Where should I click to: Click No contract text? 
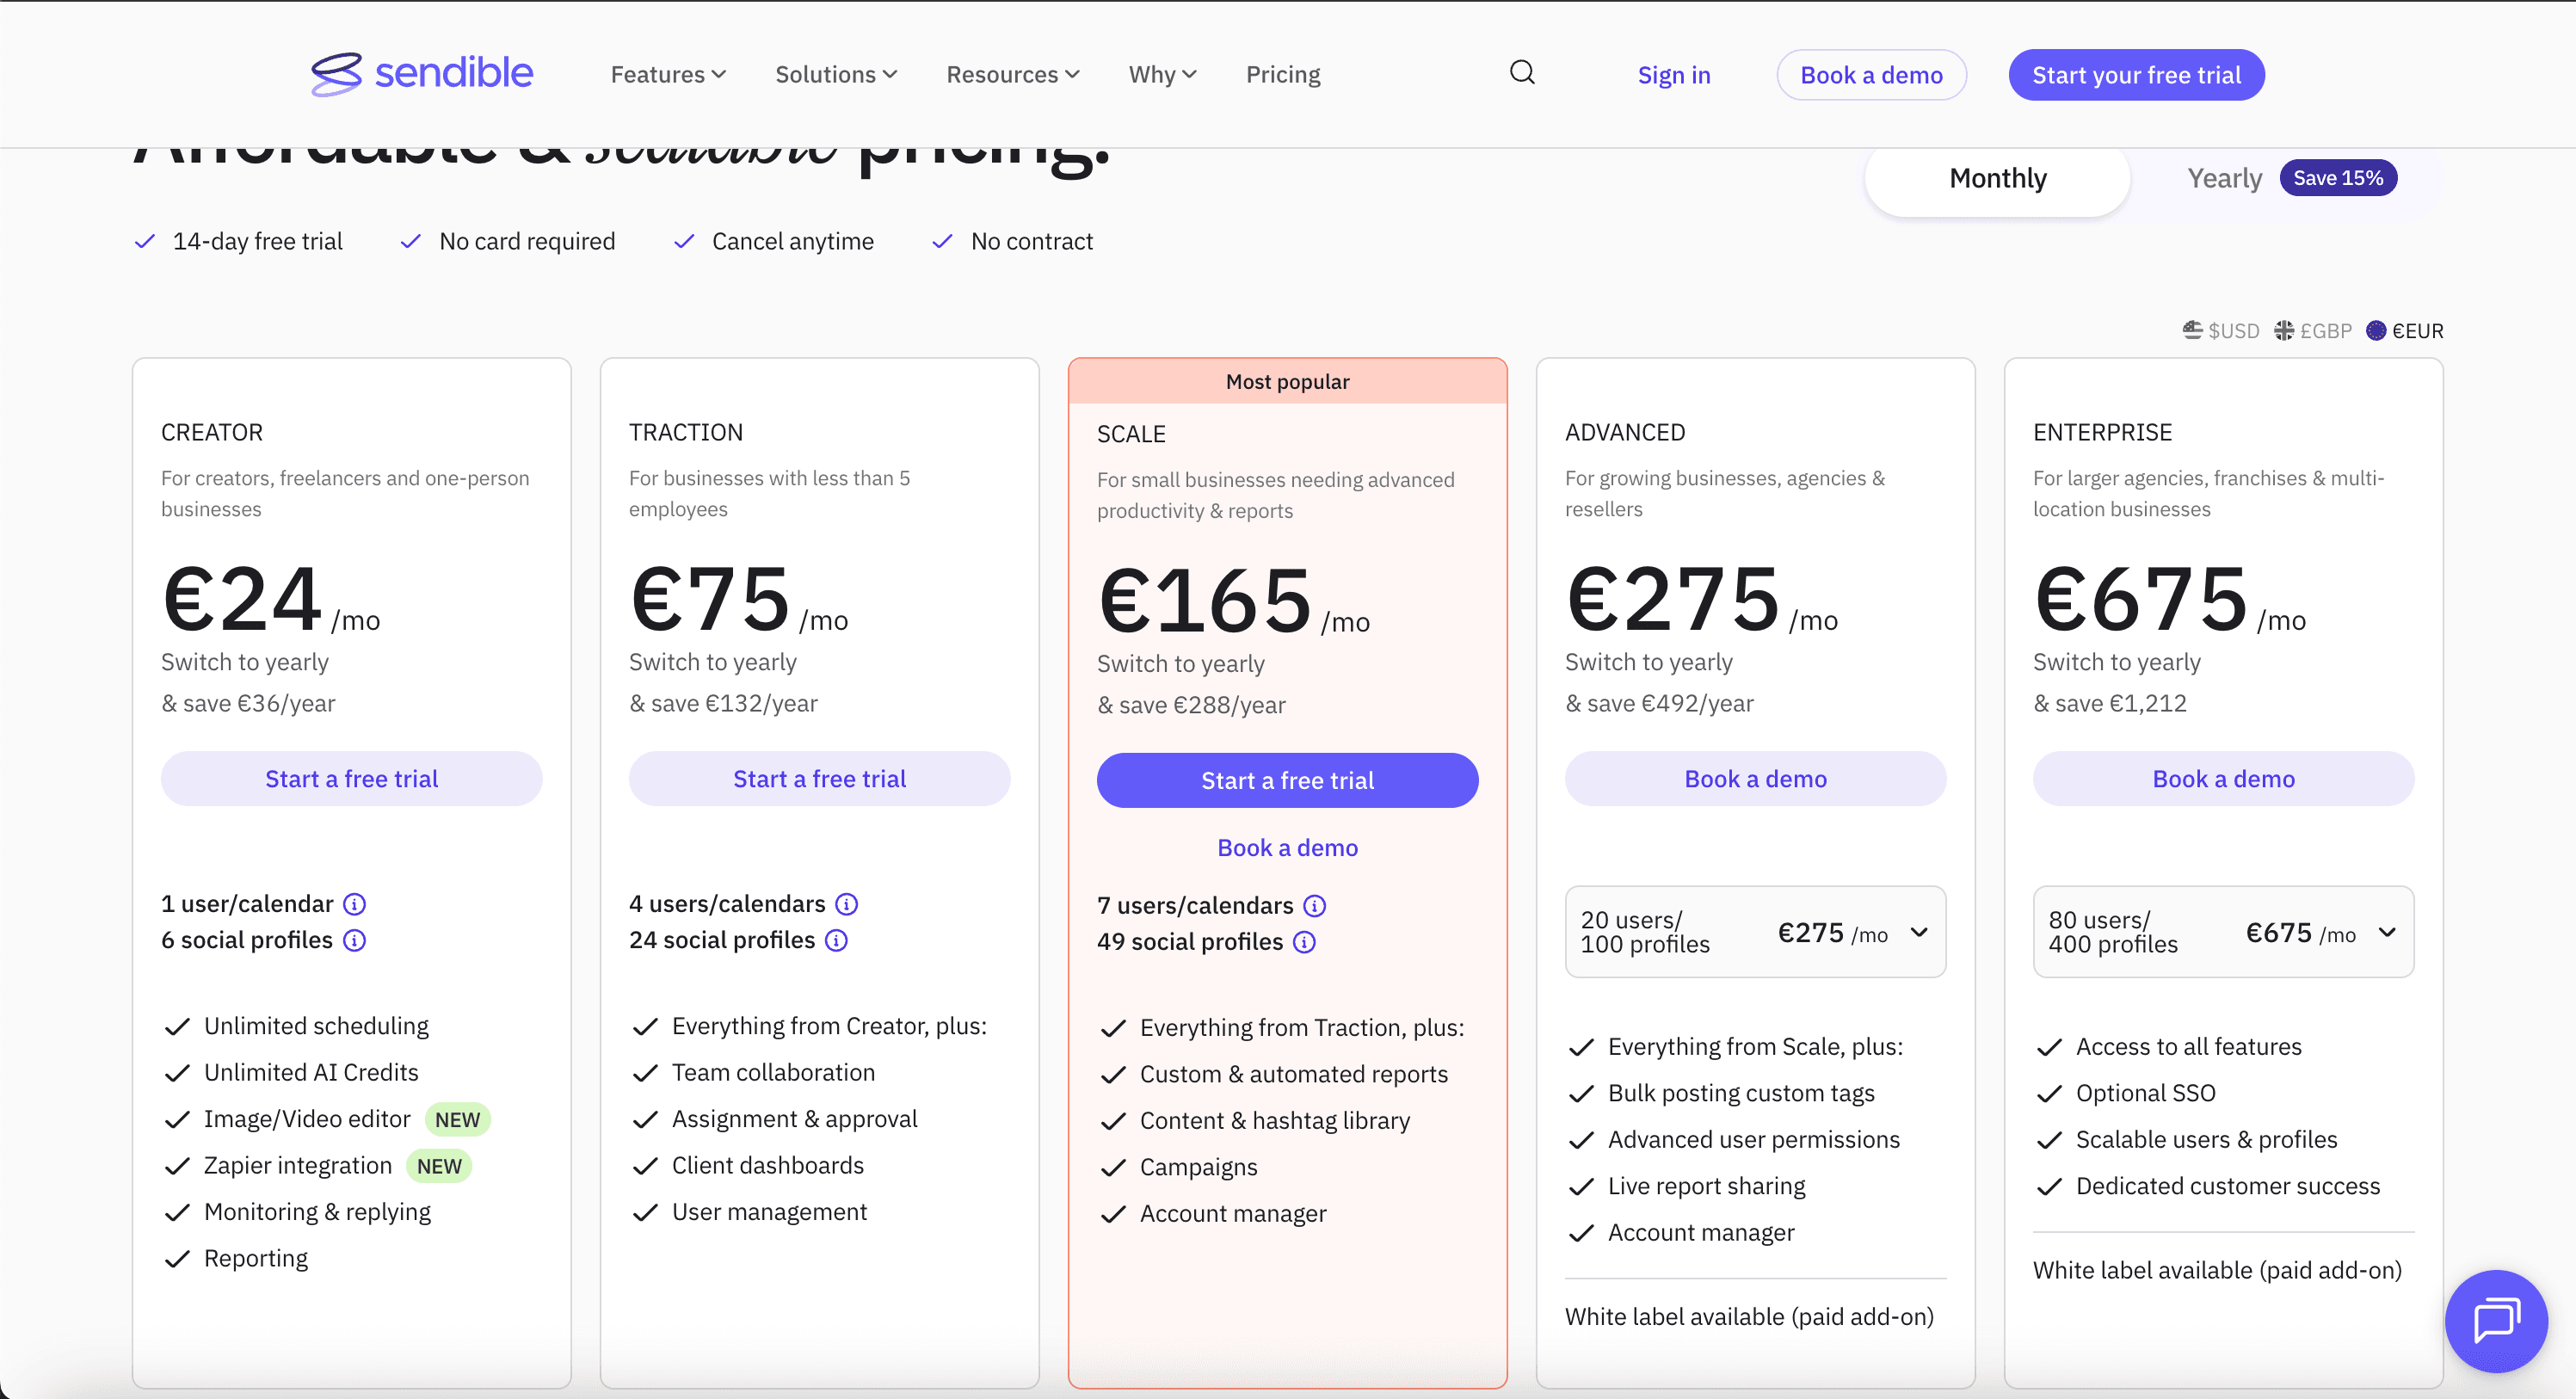1032,241
